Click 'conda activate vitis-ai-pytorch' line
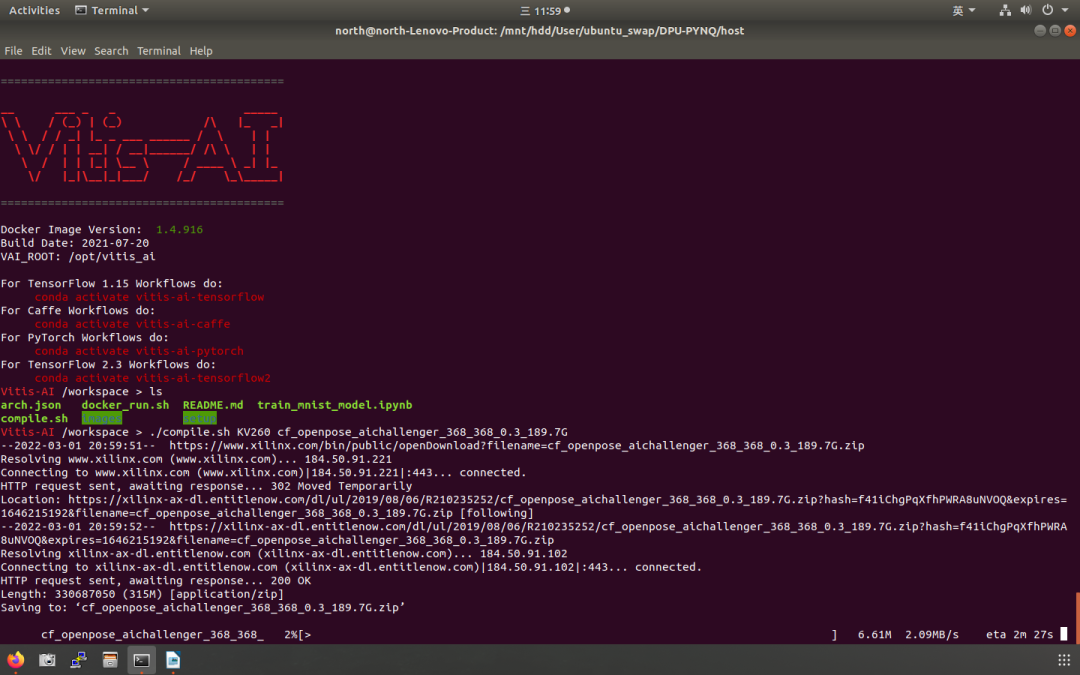 pyautogui.click(x=139, y=351)
